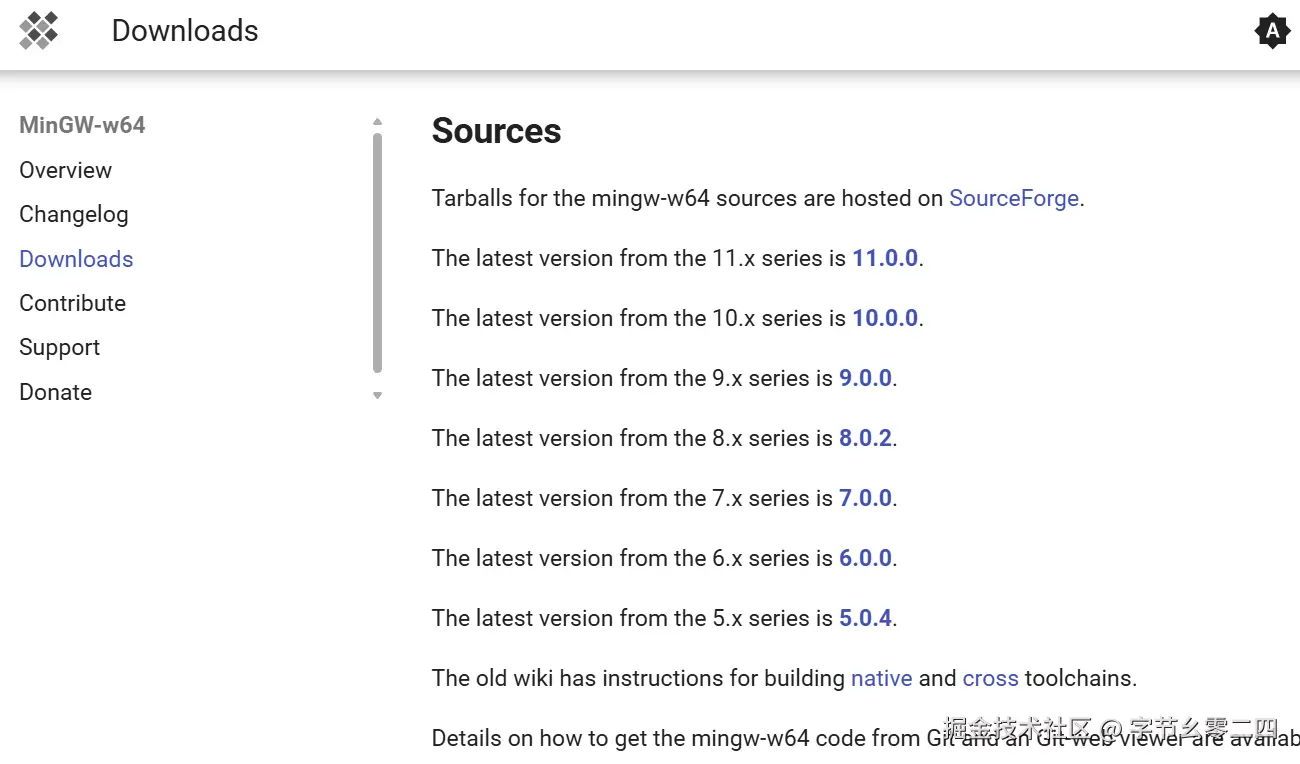Click the sidebar scroll down arrow

(377, 395)
